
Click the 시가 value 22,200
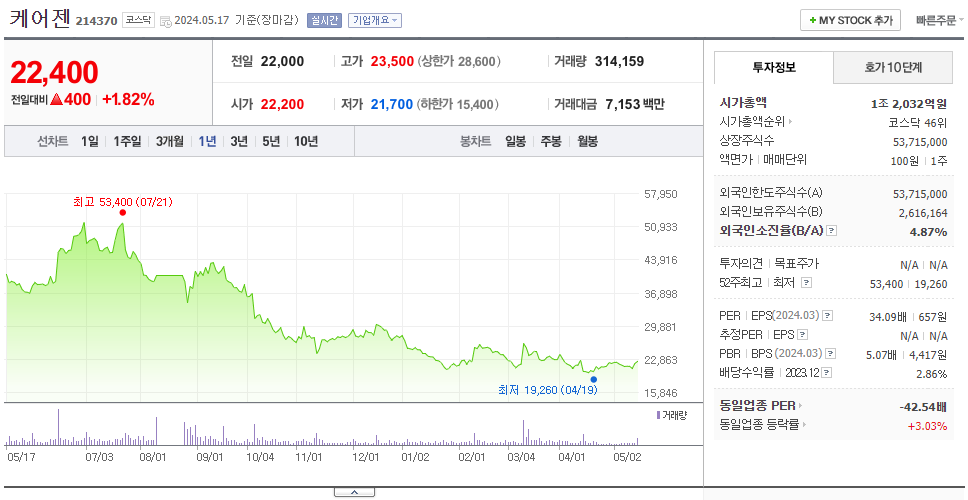point(282,104)
